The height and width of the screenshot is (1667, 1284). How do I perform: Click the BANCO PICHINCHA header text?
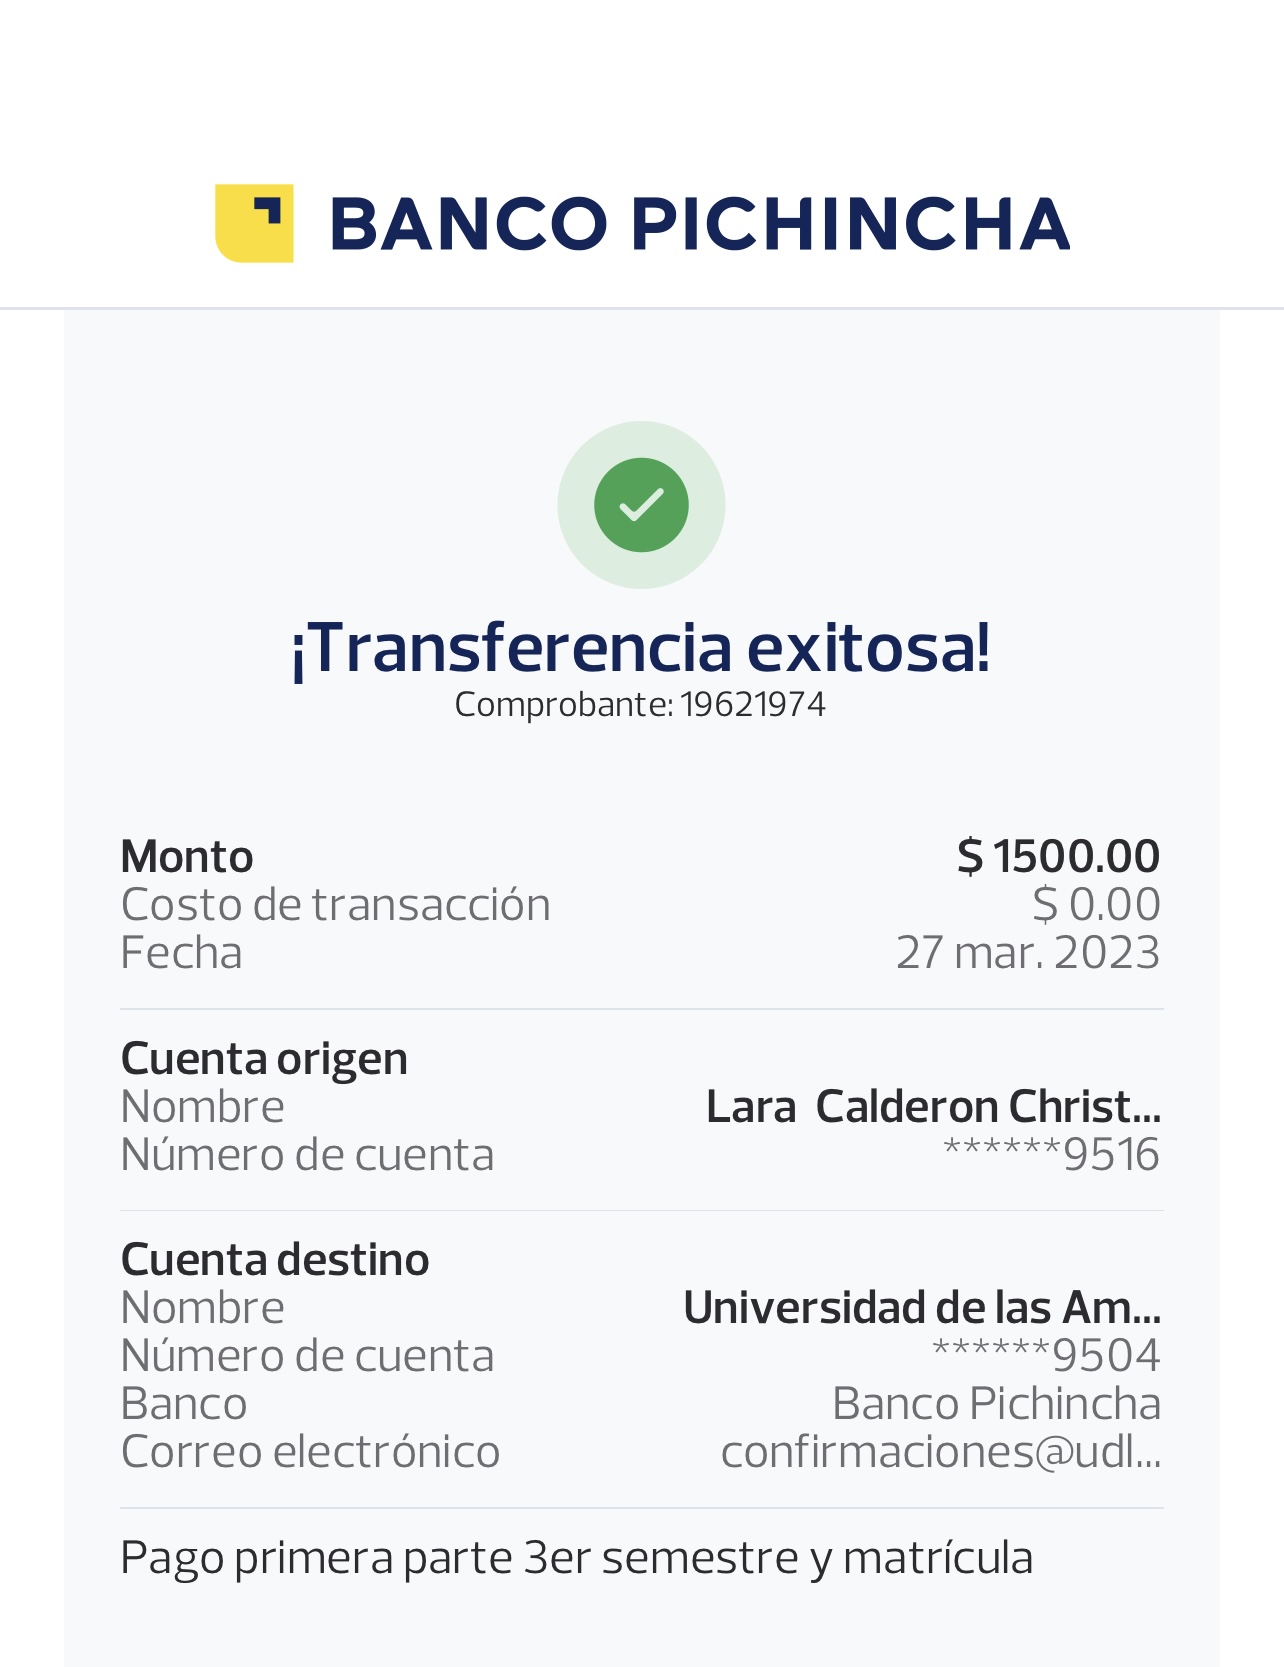699,223
